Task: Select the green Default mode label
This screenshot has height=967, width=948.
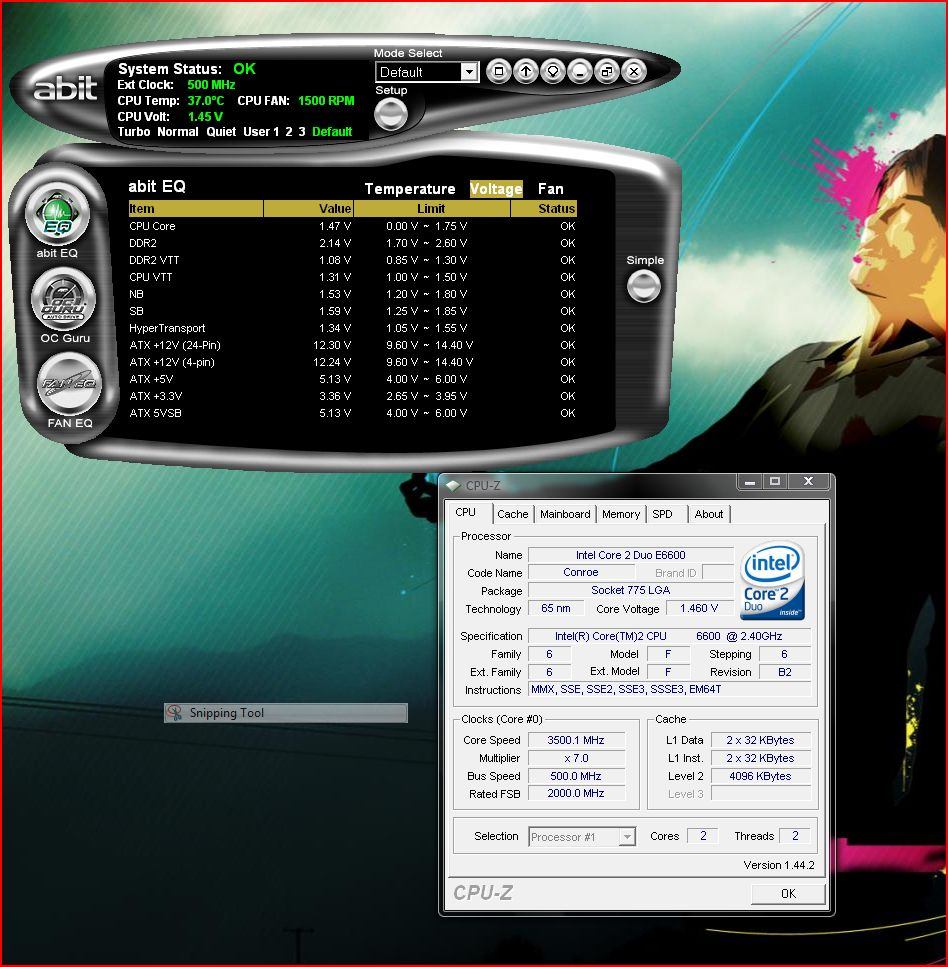Action: [332, 131]
